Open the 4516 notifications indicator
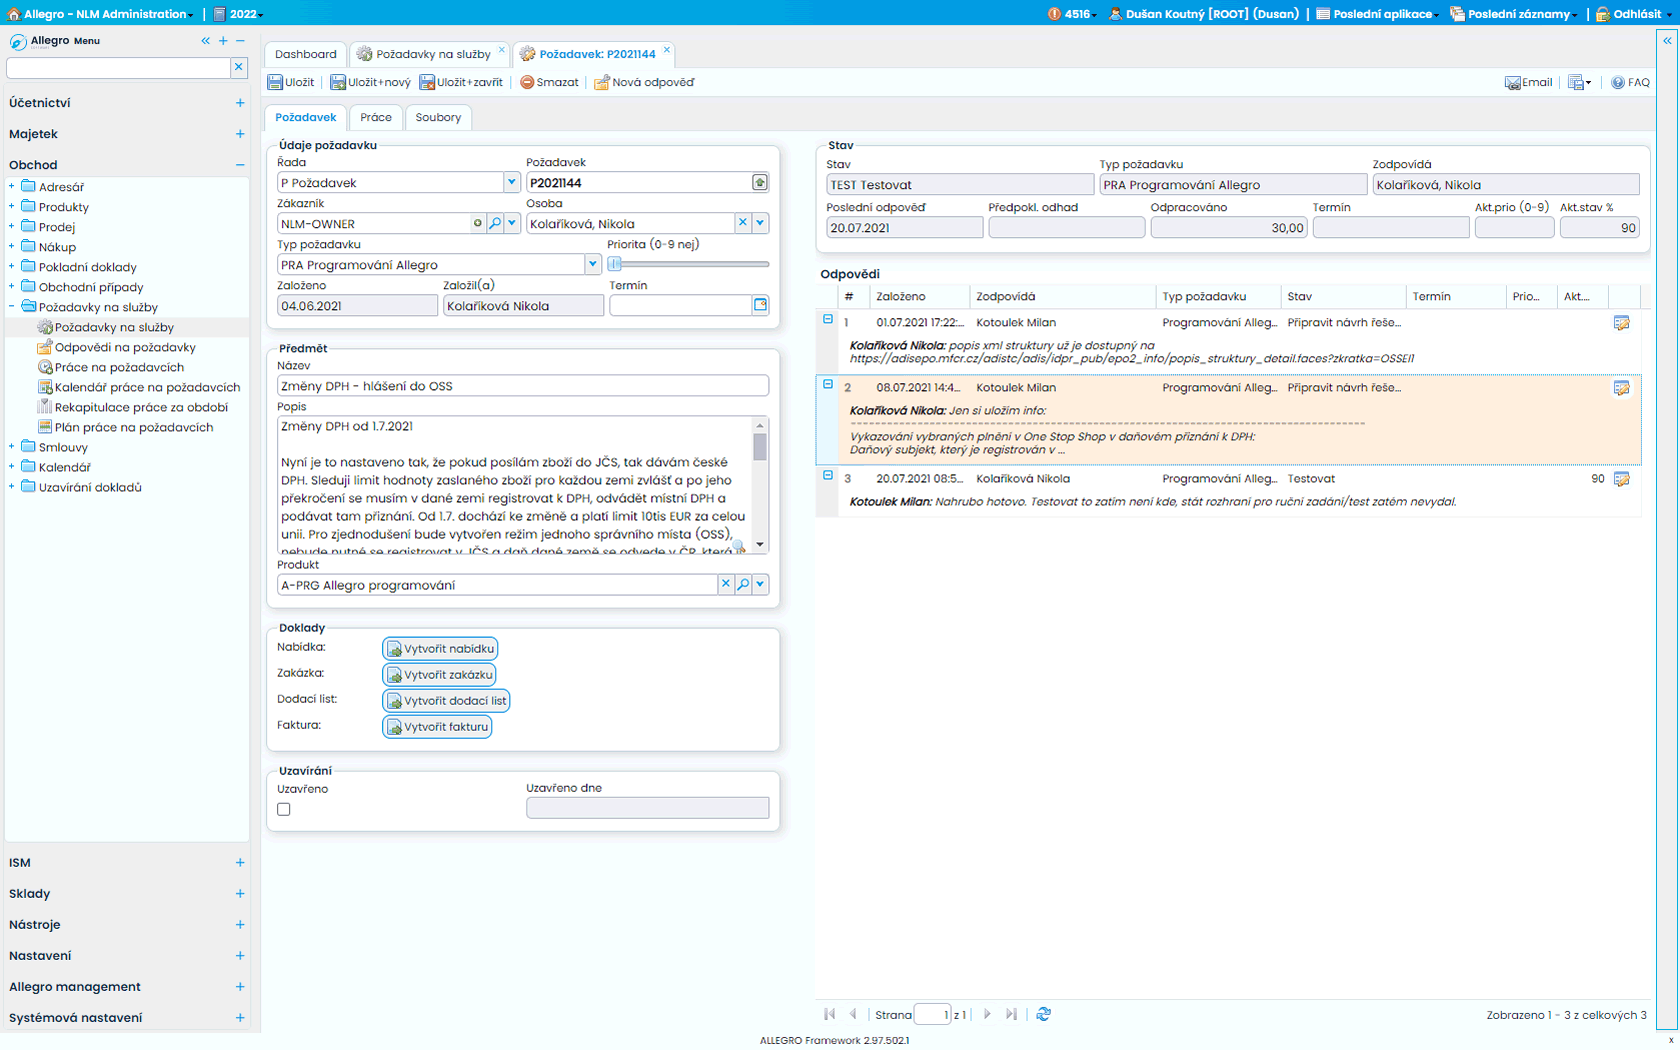The image size is (1680, 1050). pos(1072,14)
